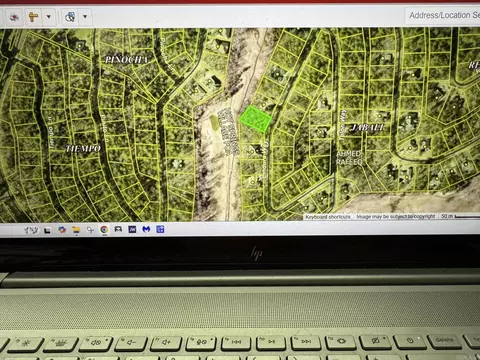Click the JABALI subdivision label

(x=367, y=127)
